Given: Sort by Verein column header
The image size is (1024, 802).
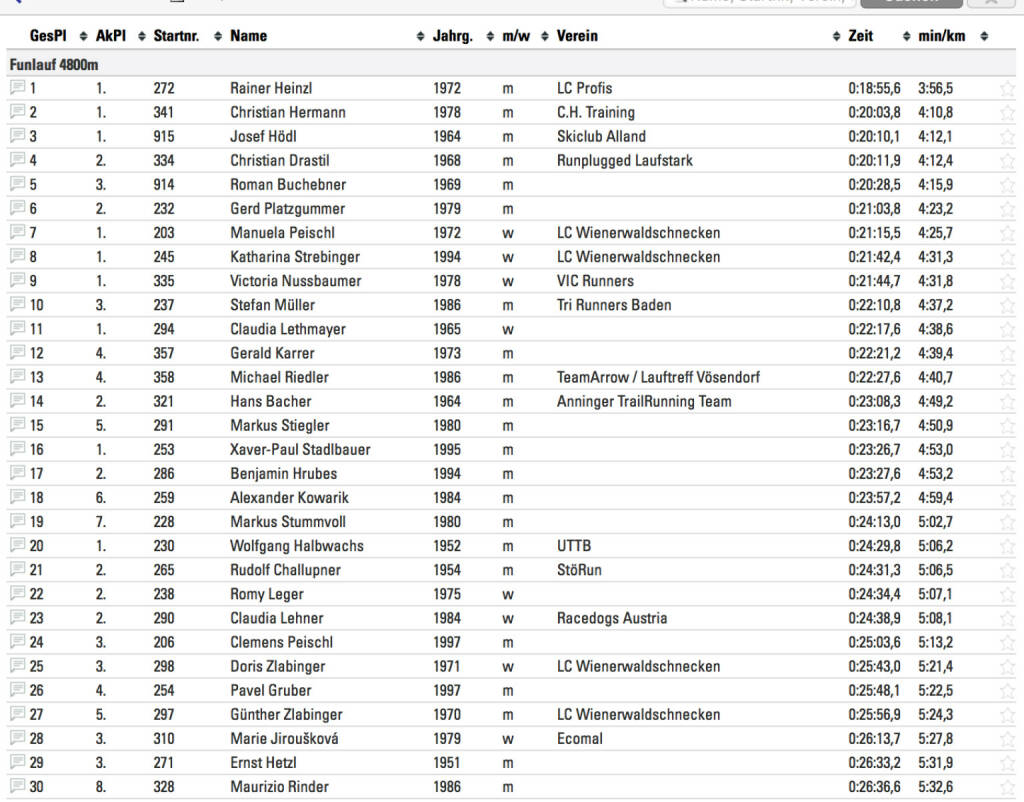Looking at the screenshot, I should (577, 36).
